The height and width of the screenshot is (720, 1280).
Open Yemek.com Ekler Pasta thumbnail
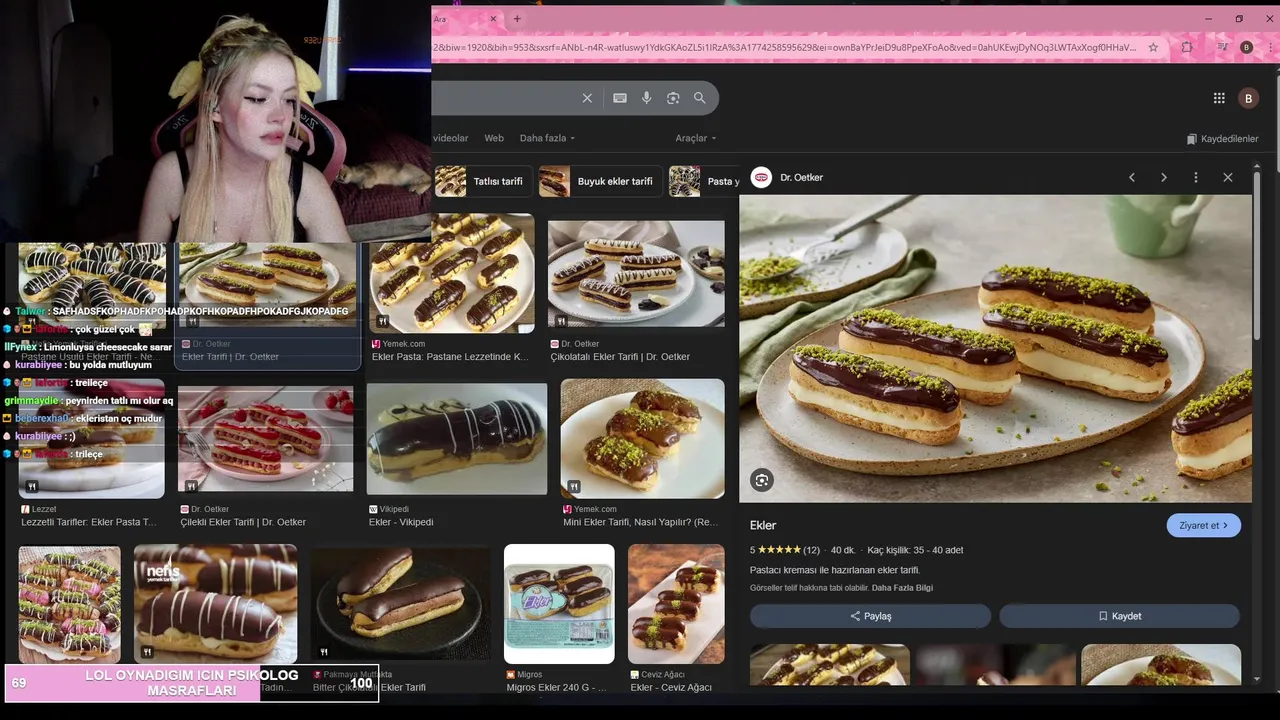tap(452, 273)
